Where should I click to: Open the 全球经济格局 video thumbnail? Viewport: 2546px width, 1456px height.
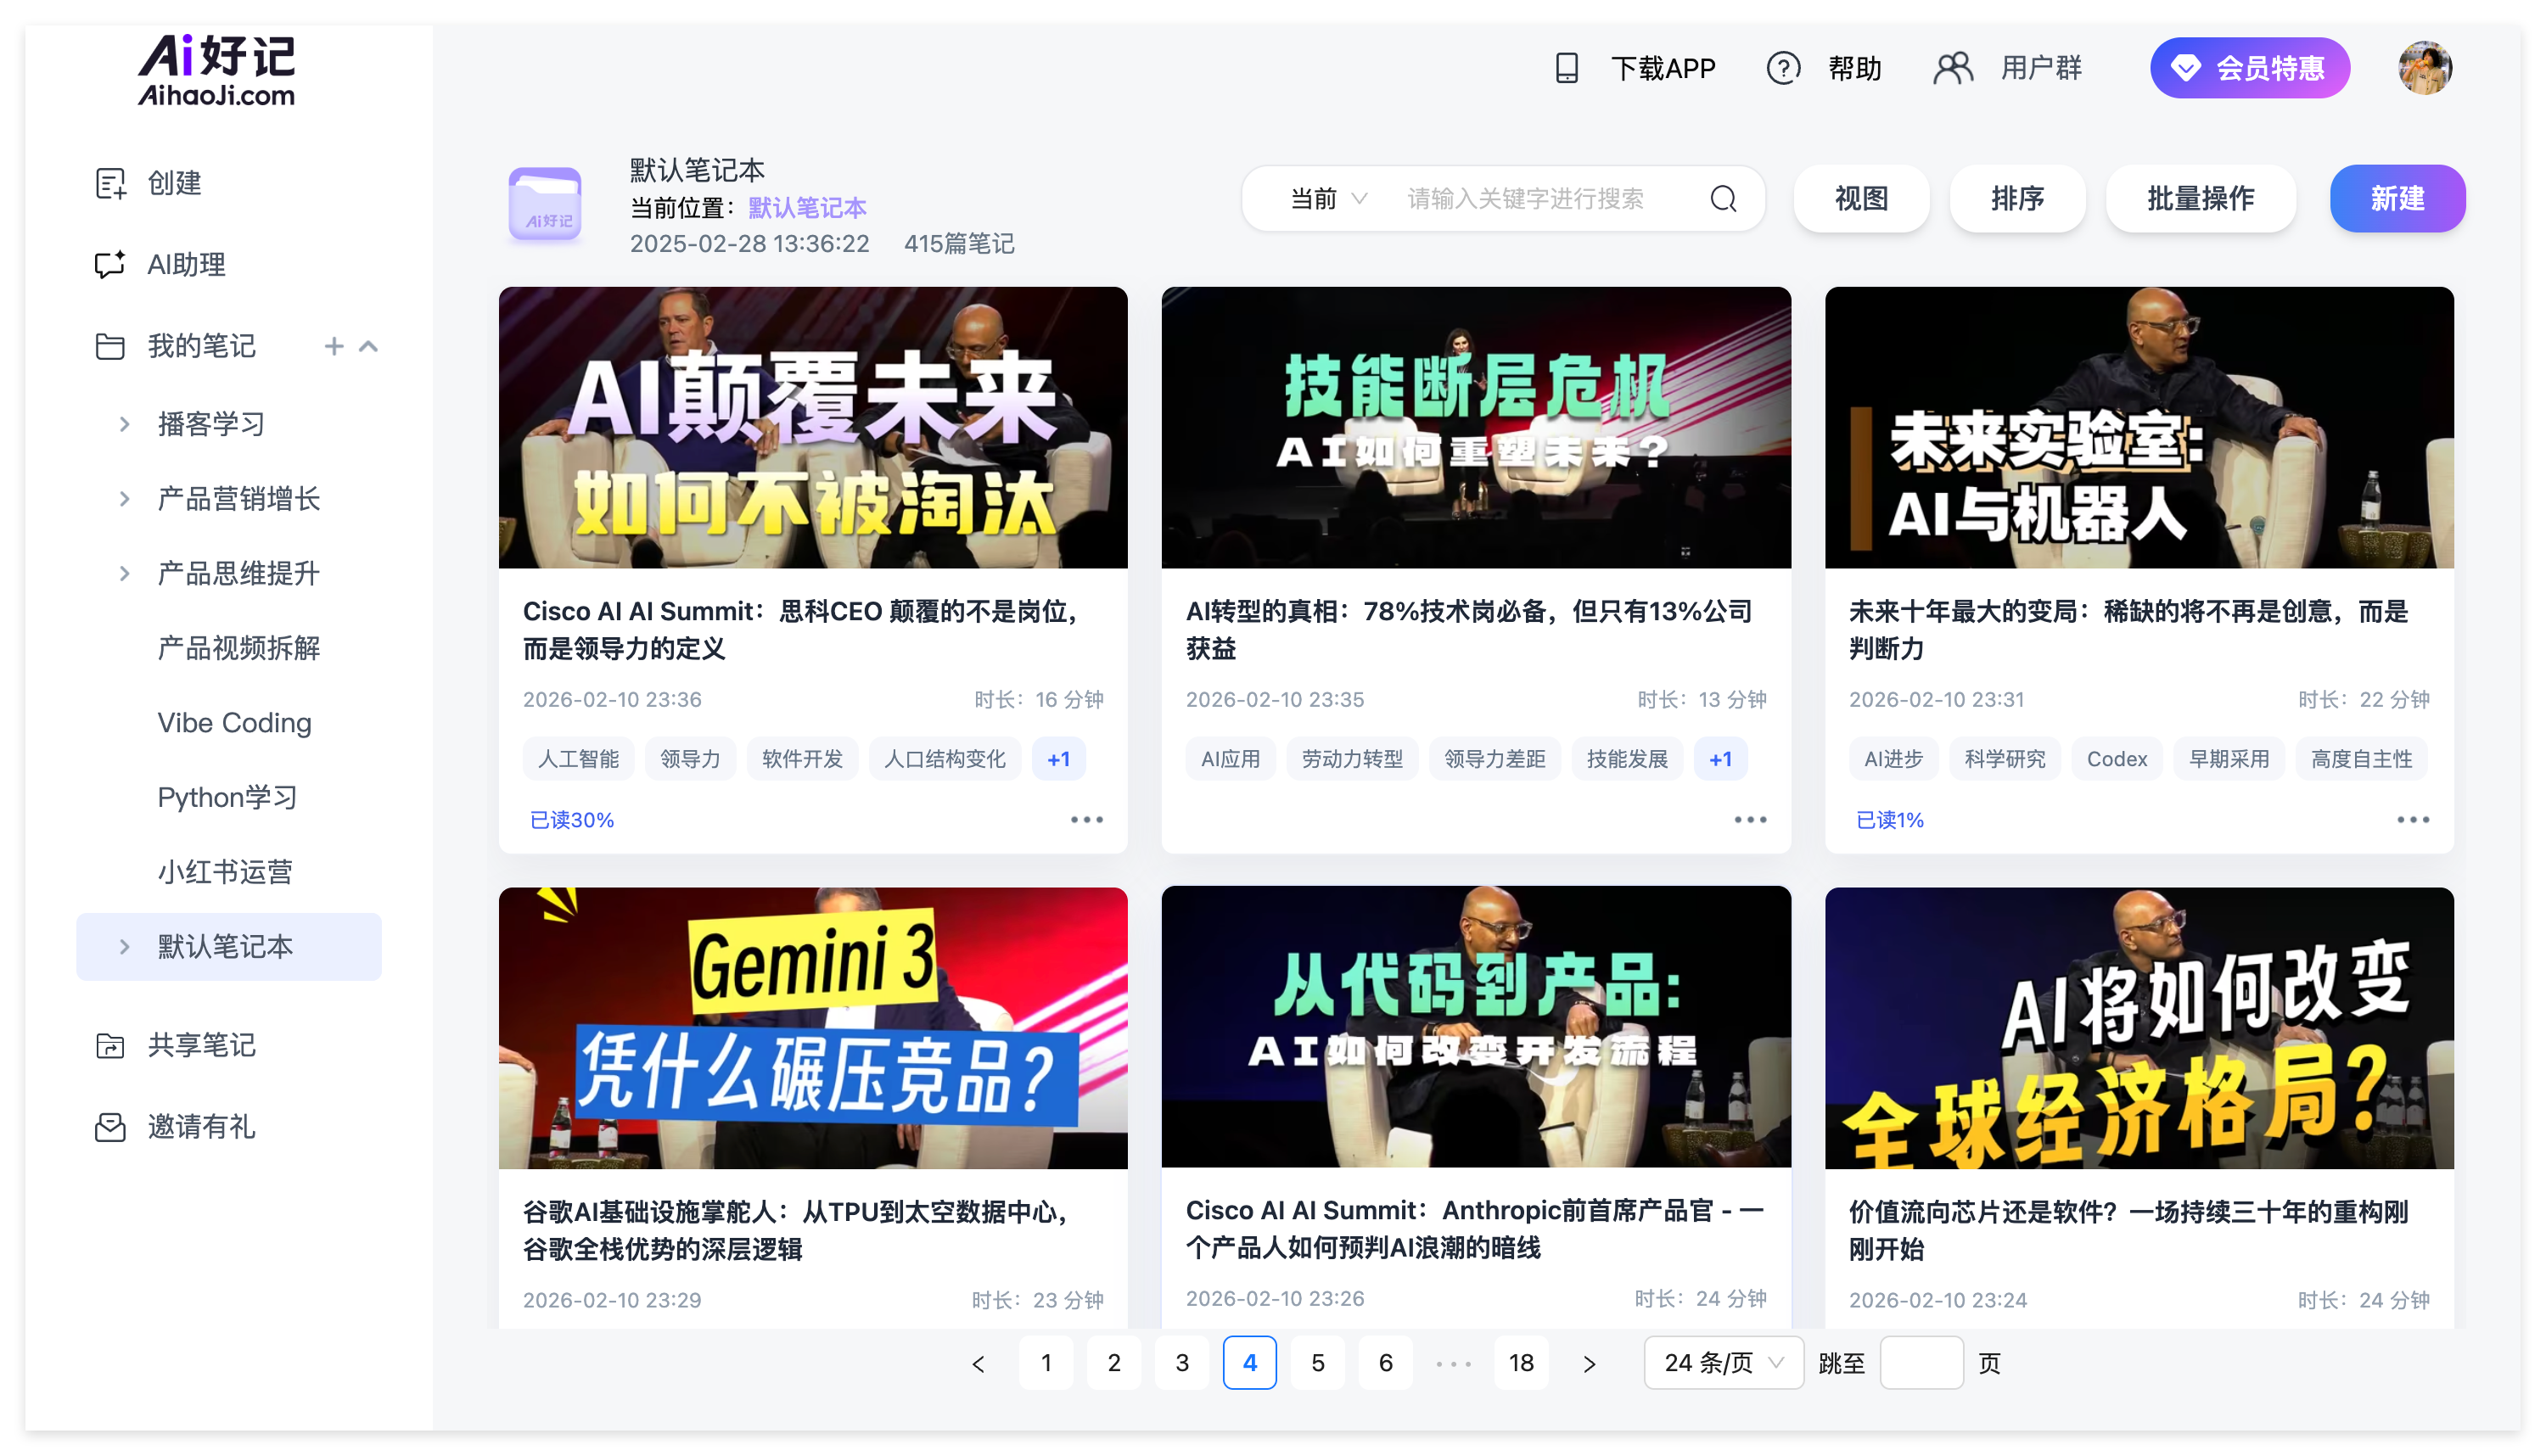tap(2139, 1028)
